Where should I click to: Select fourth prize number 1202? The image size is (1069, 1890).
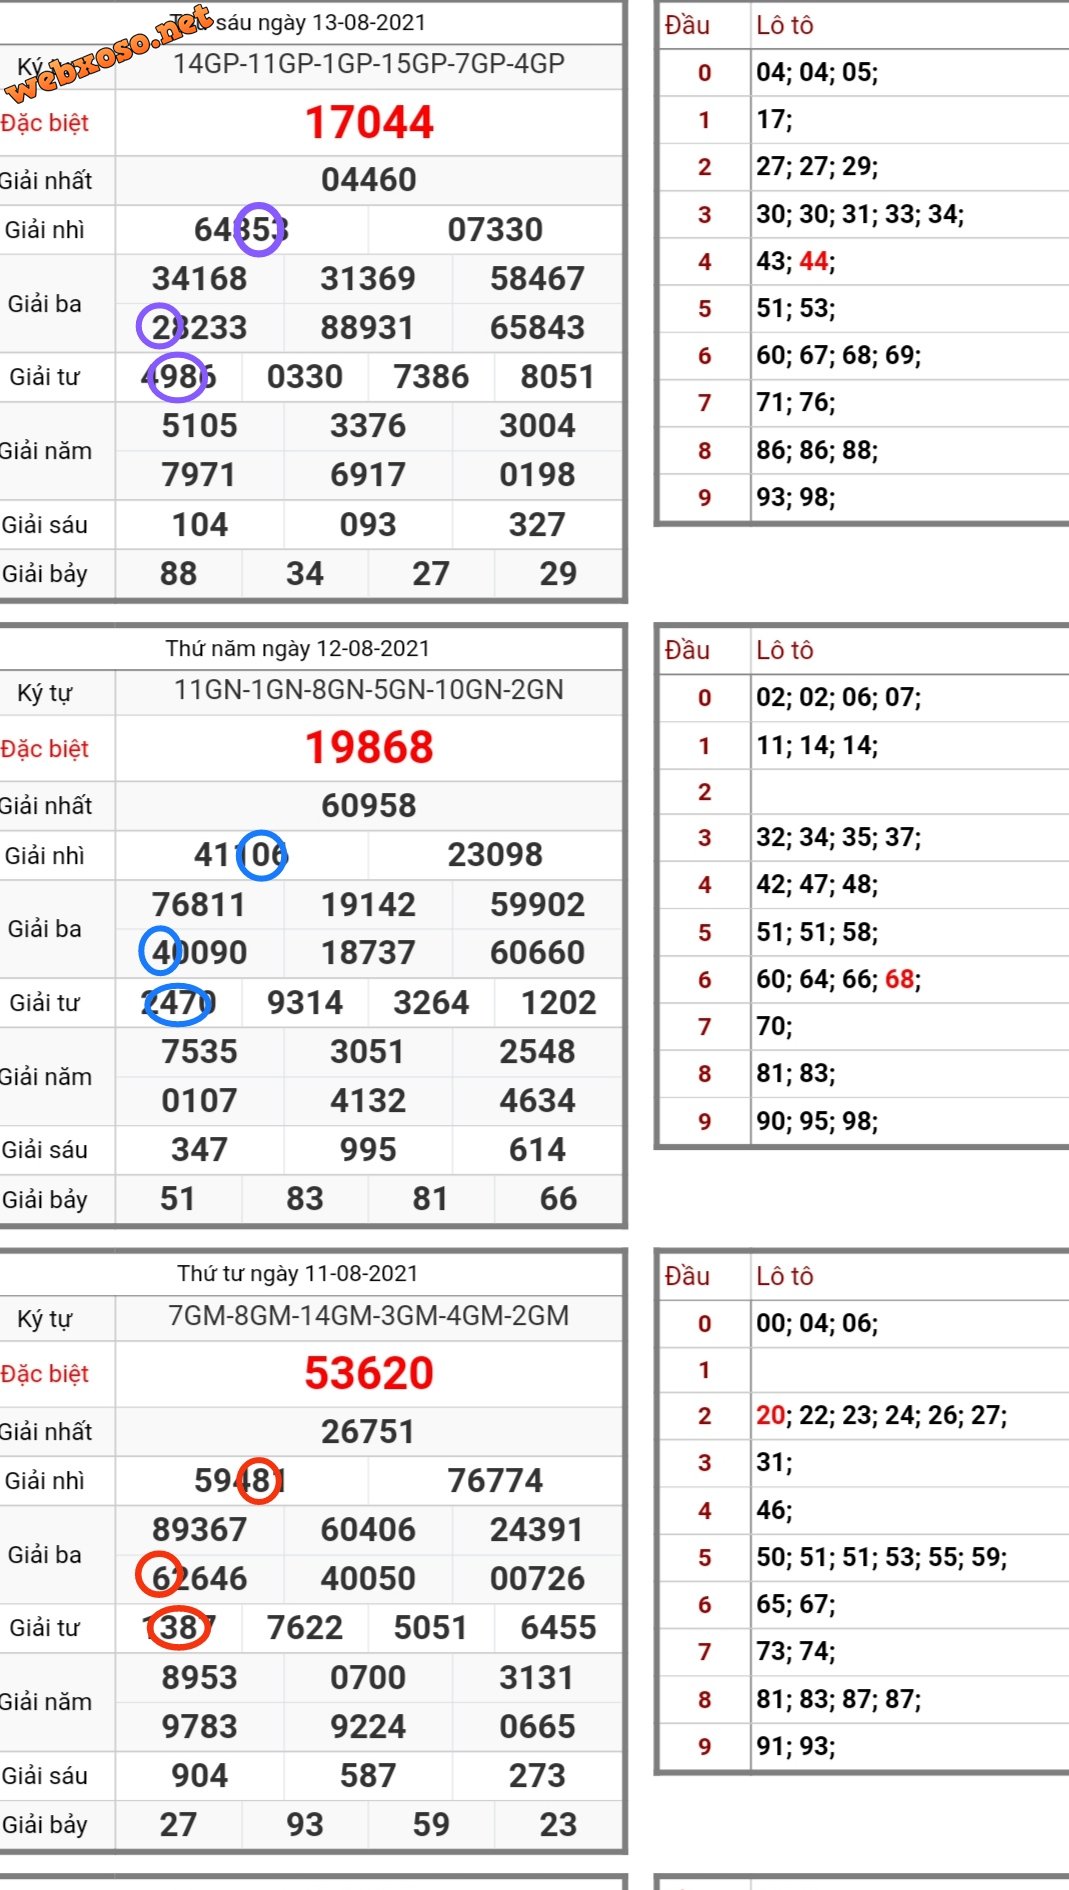coord(558,1003)
